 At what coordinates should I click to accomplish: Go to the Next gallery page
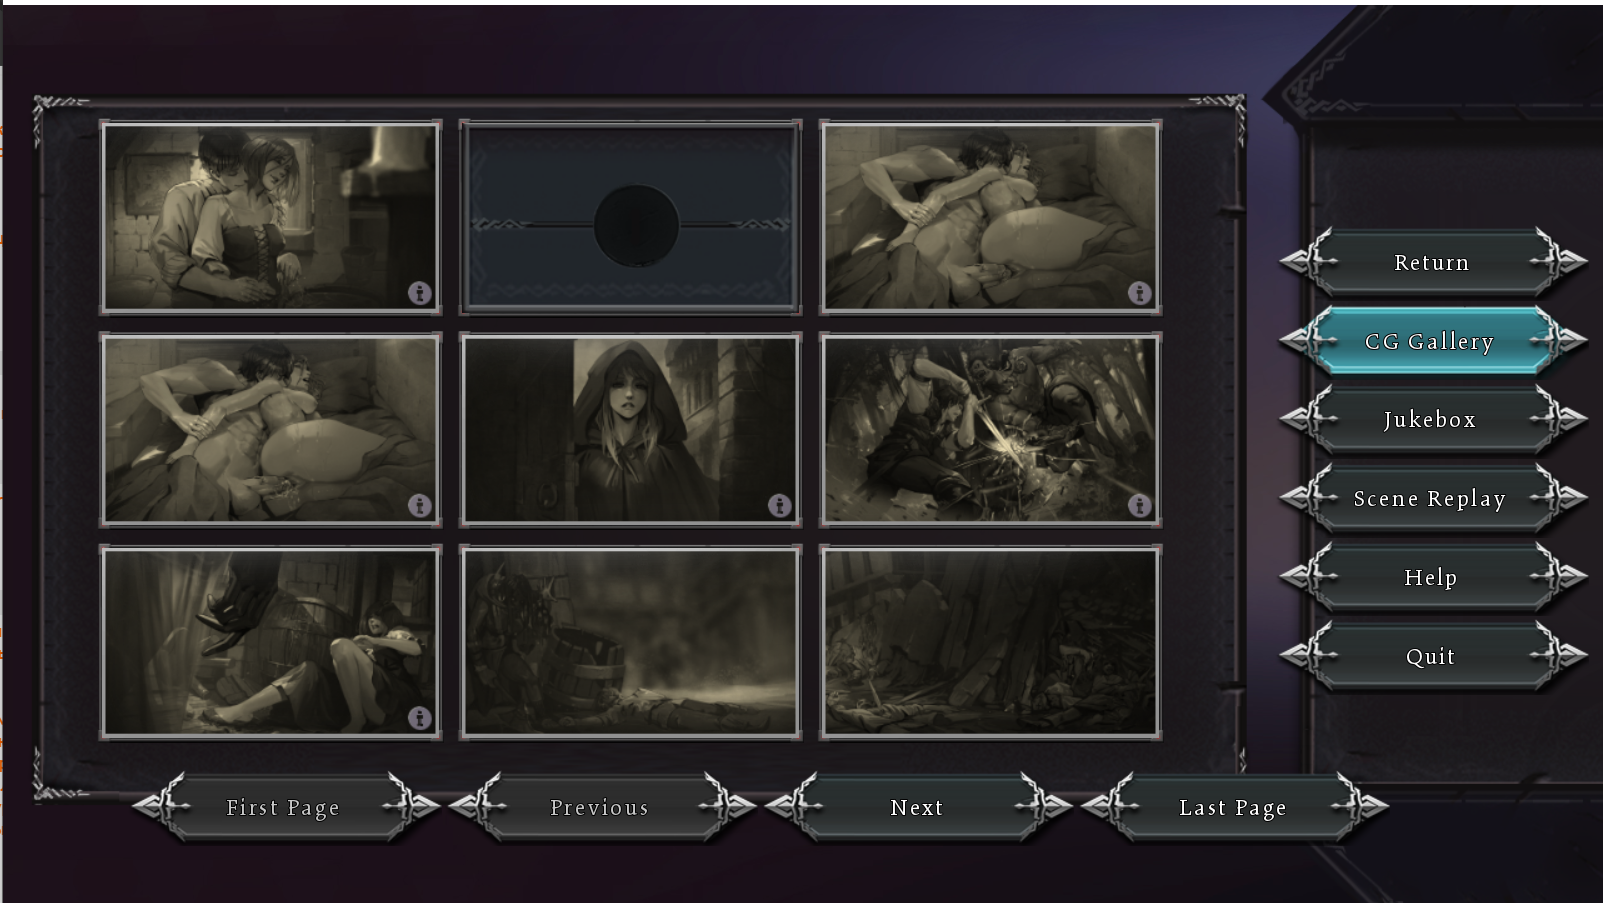click(x=917, y=807)
